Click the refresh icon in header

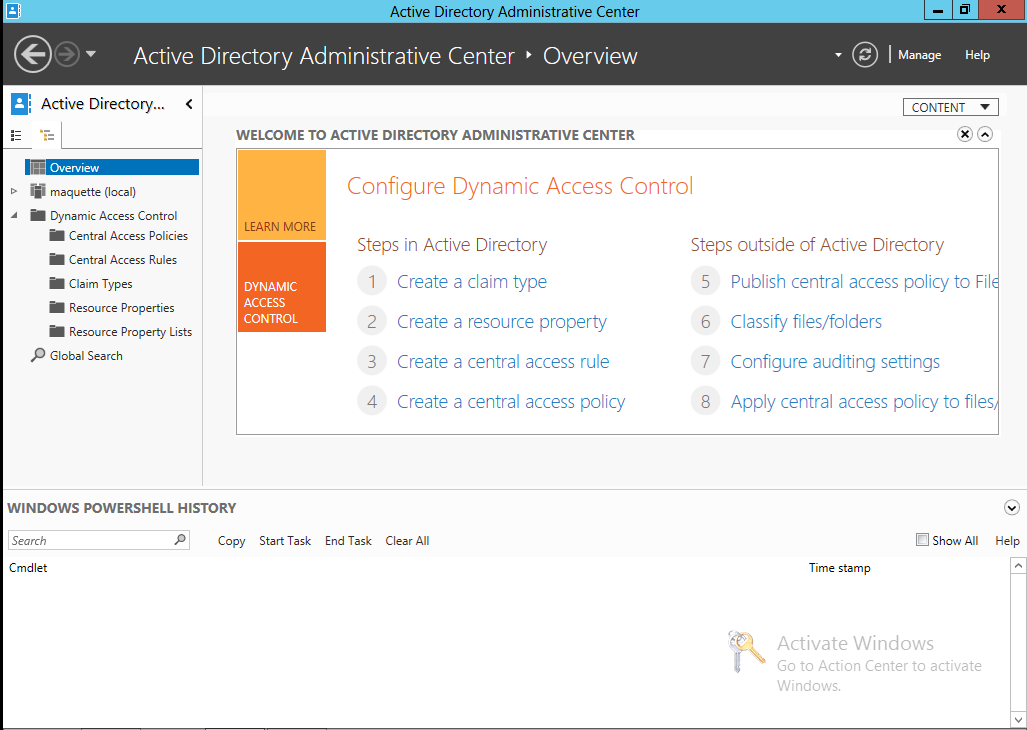point(865,55)
